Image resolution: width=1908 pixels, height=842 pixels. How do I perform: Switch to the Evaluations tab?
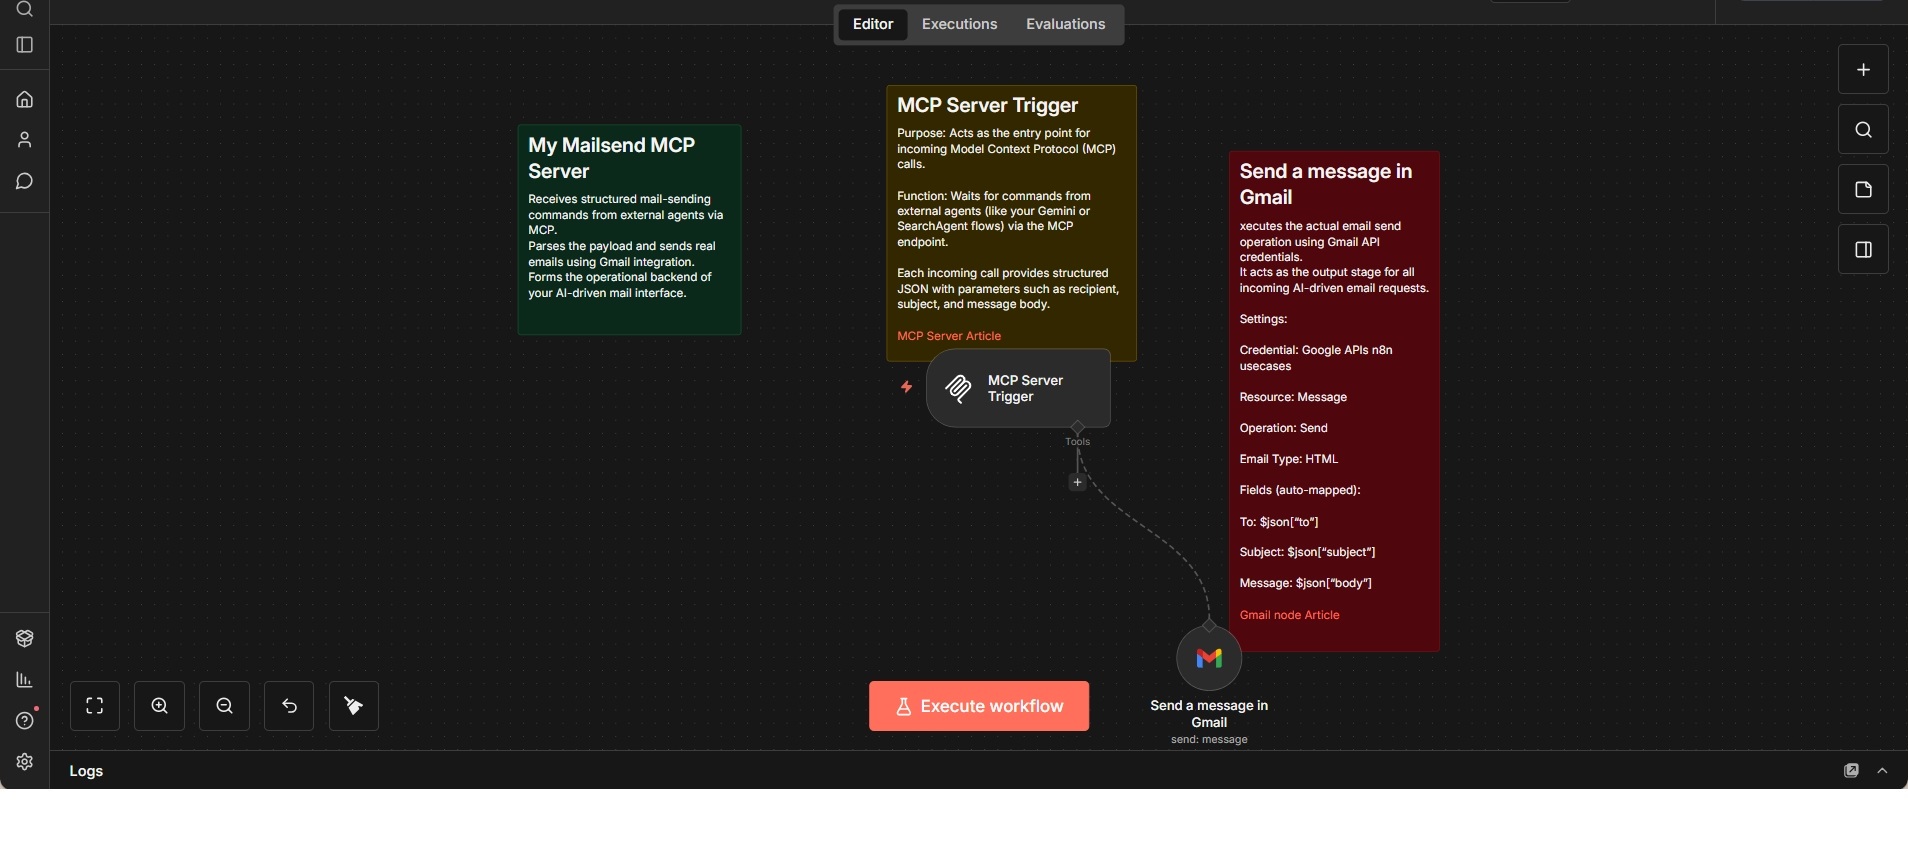coord(1065,24)
